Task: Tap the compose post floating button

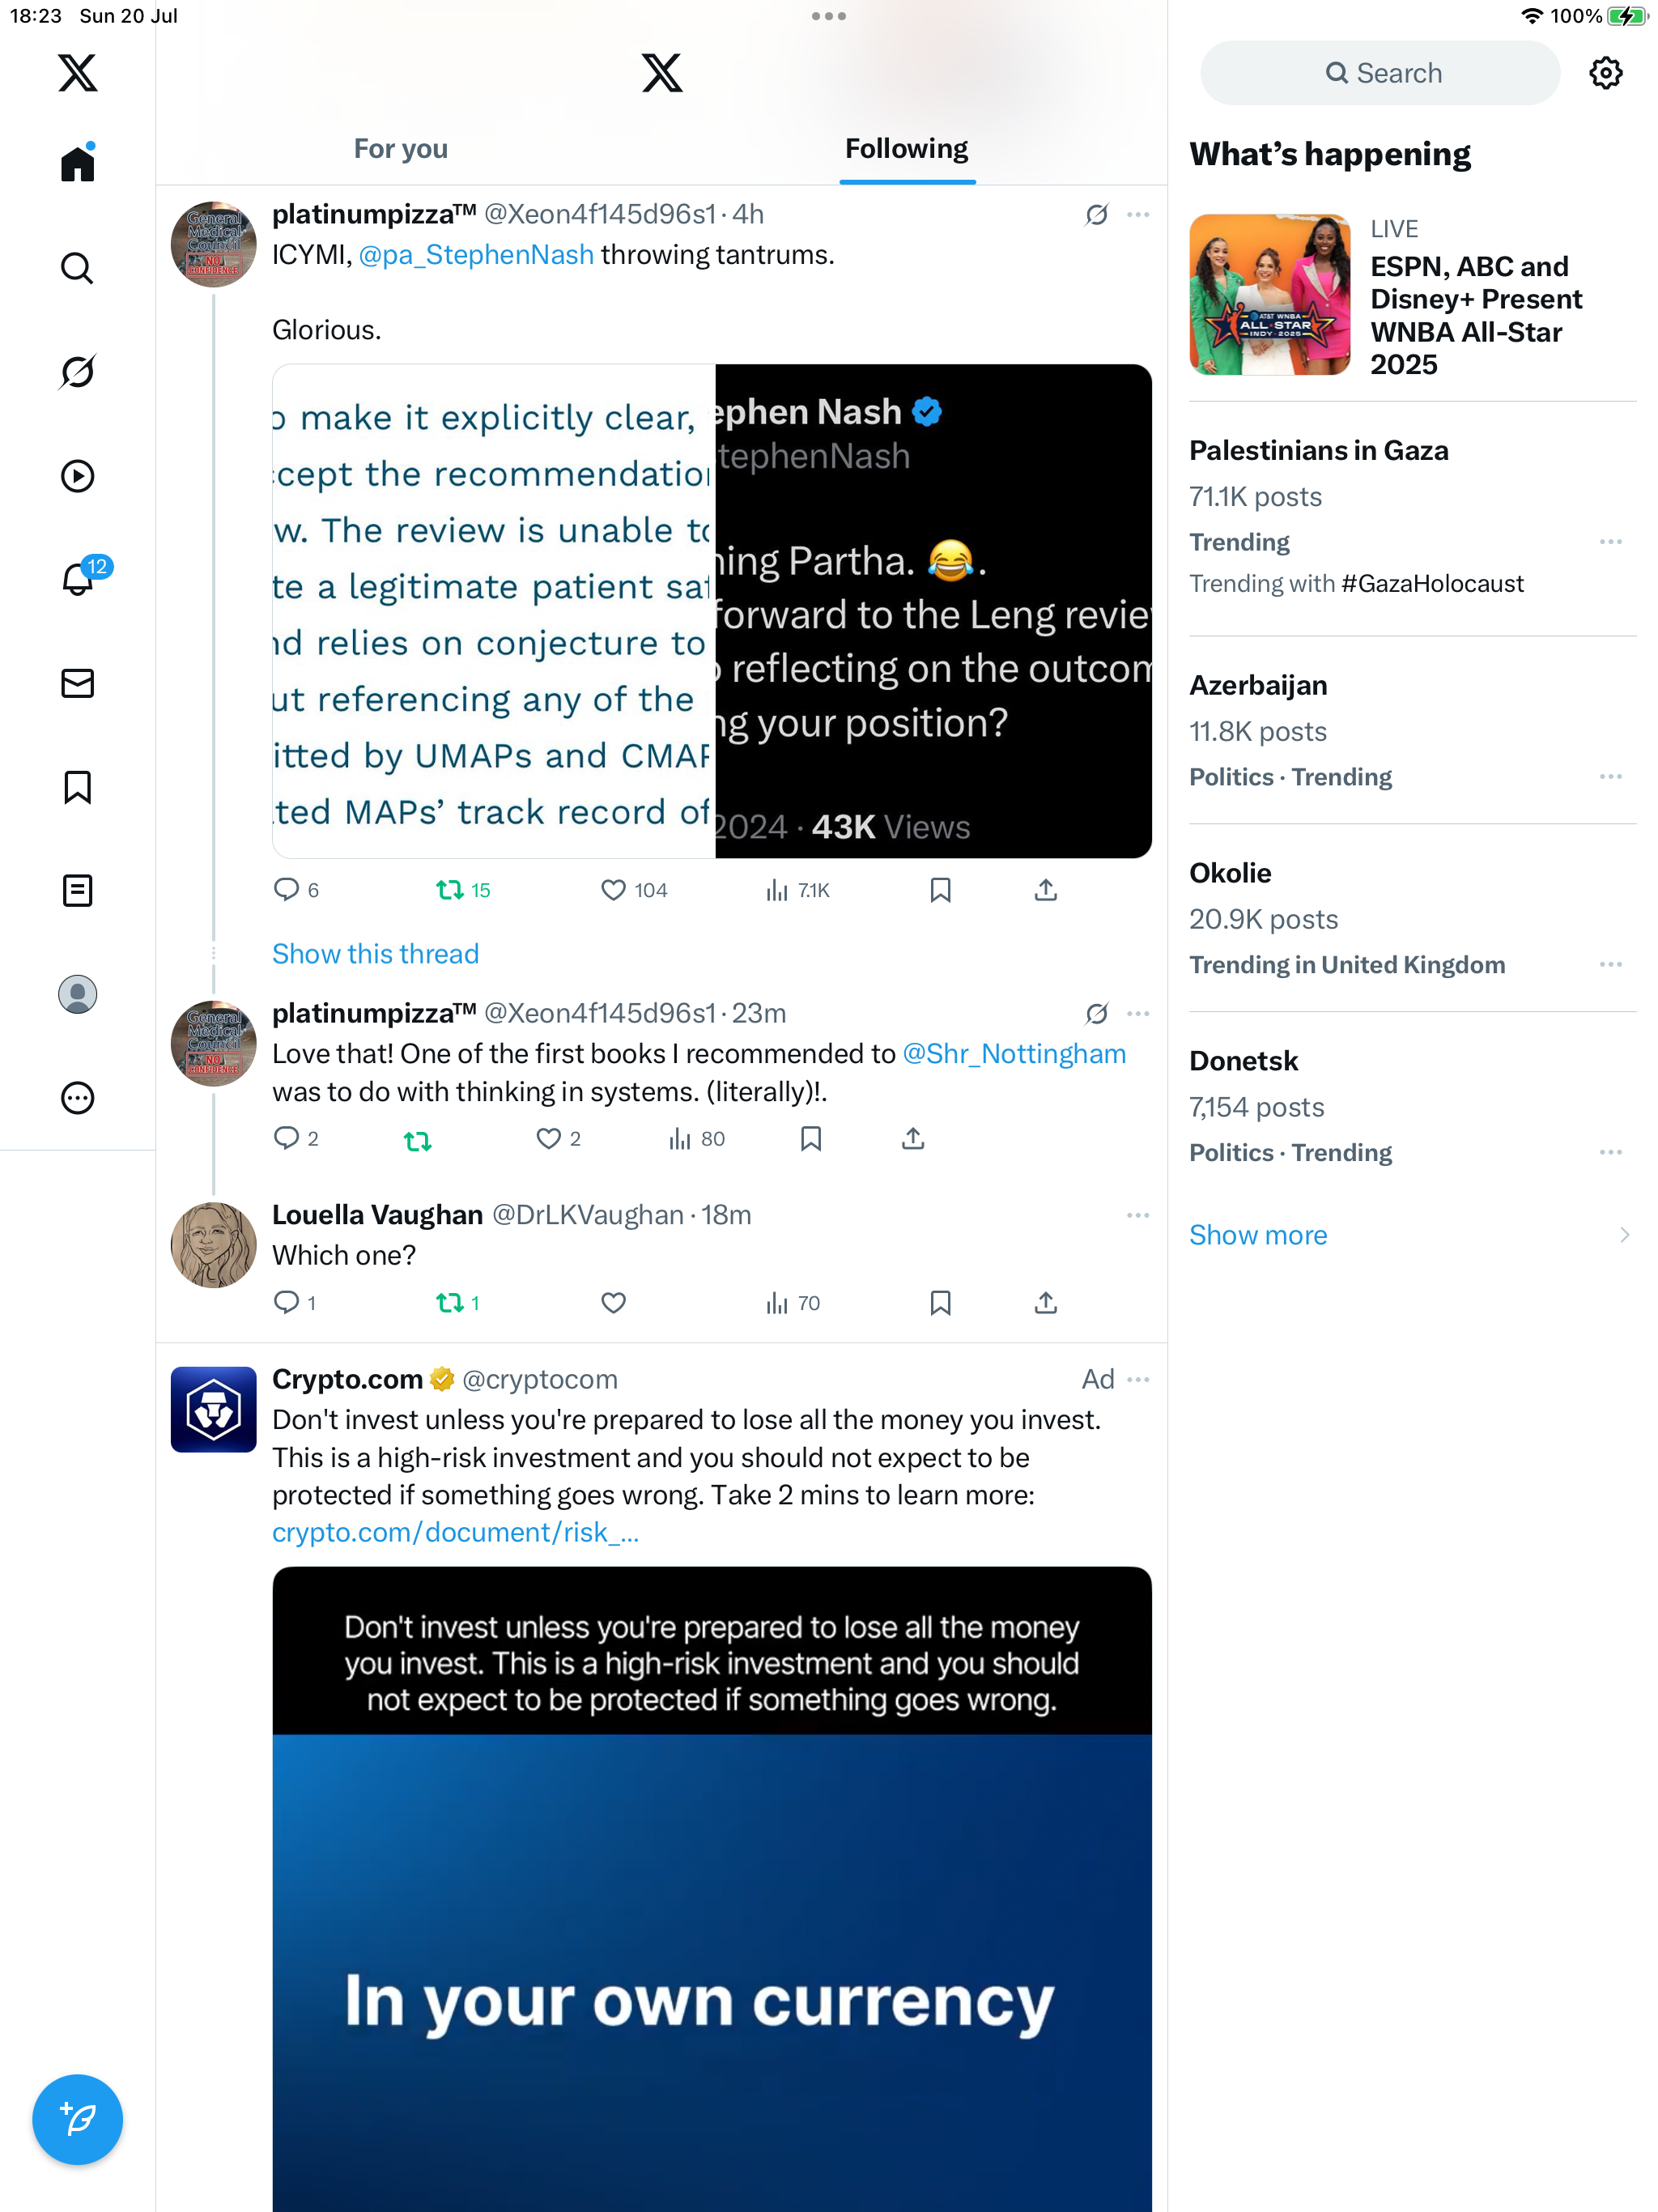Action: coord(77,2119)
